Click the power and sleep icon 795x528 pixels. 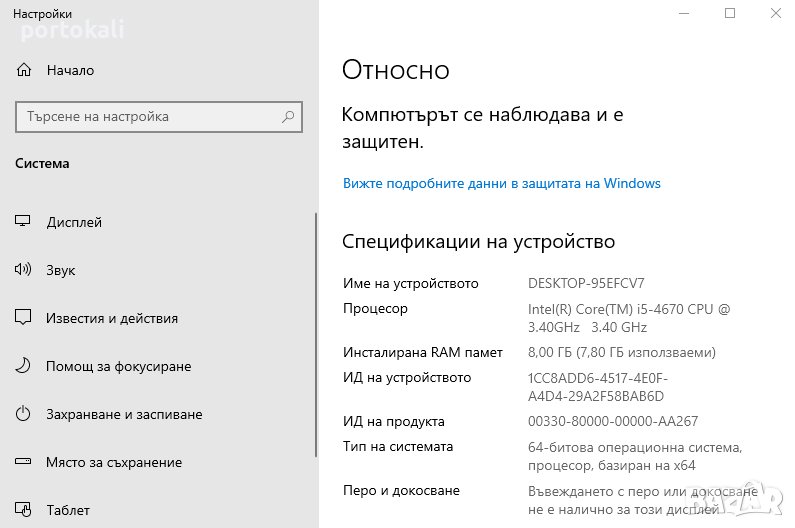(x=23, y=414)
